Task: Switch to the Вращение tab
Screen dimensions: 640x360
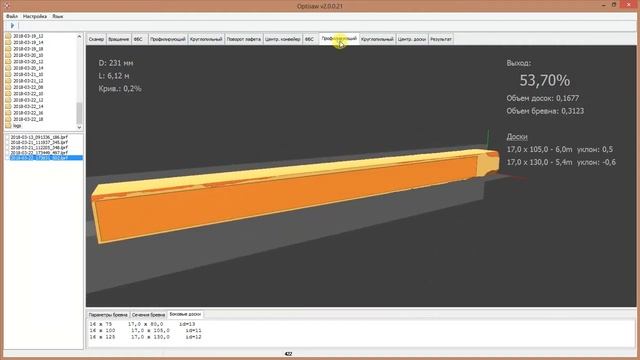Action: coord(118,39)
